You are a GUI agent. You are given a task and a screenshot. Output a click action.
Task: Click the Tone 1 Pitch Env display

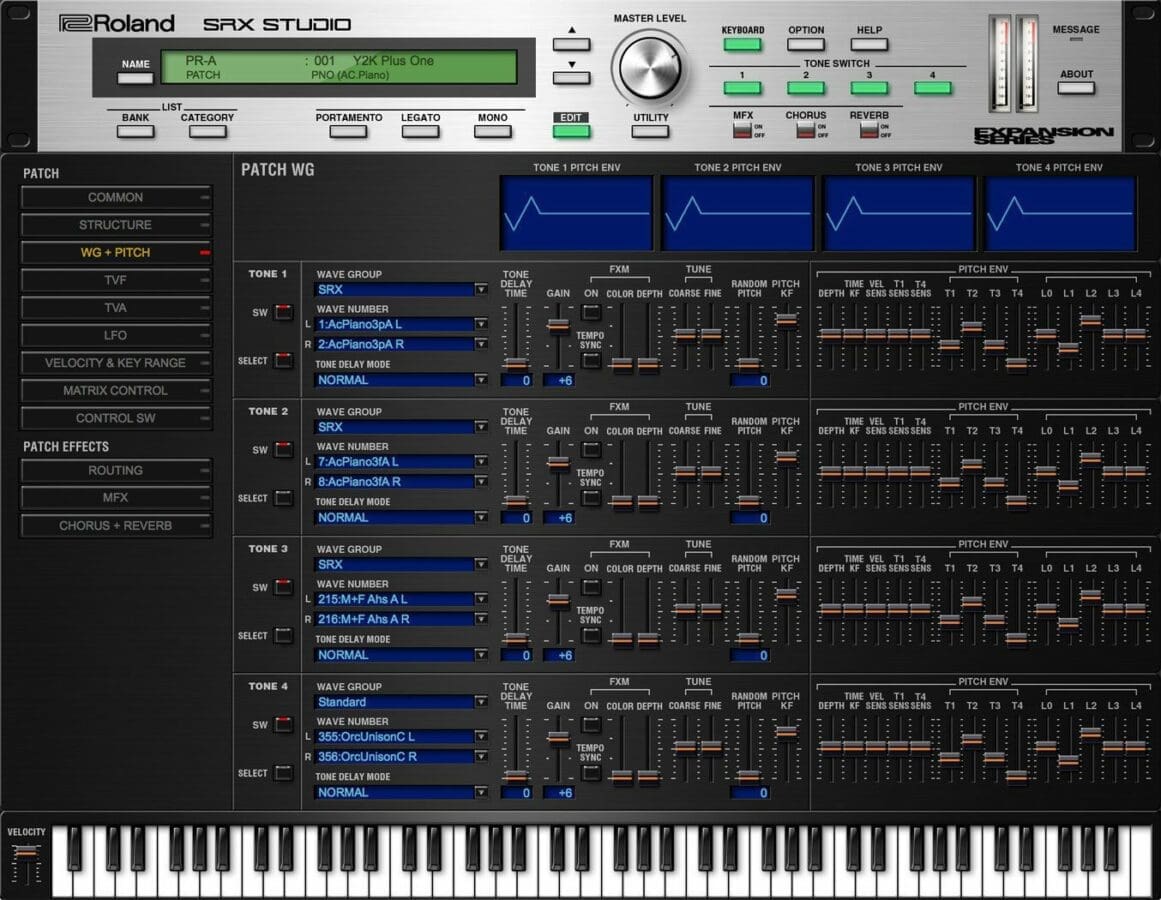[577, 212]
